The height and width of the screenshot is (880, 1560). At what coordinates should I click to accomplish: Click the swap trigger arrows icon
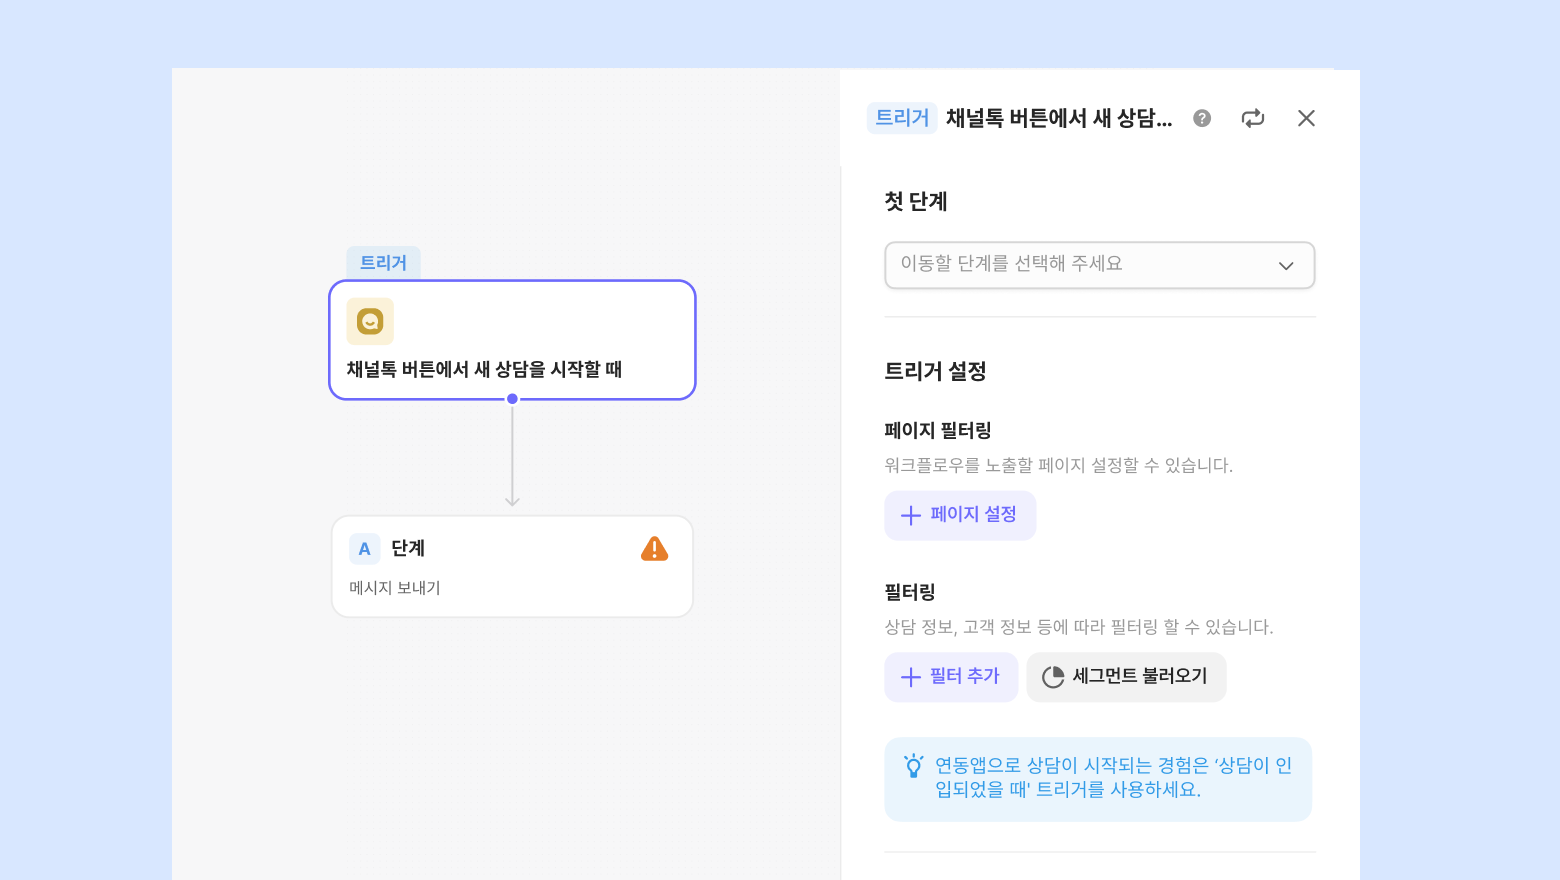point(1253,118)
